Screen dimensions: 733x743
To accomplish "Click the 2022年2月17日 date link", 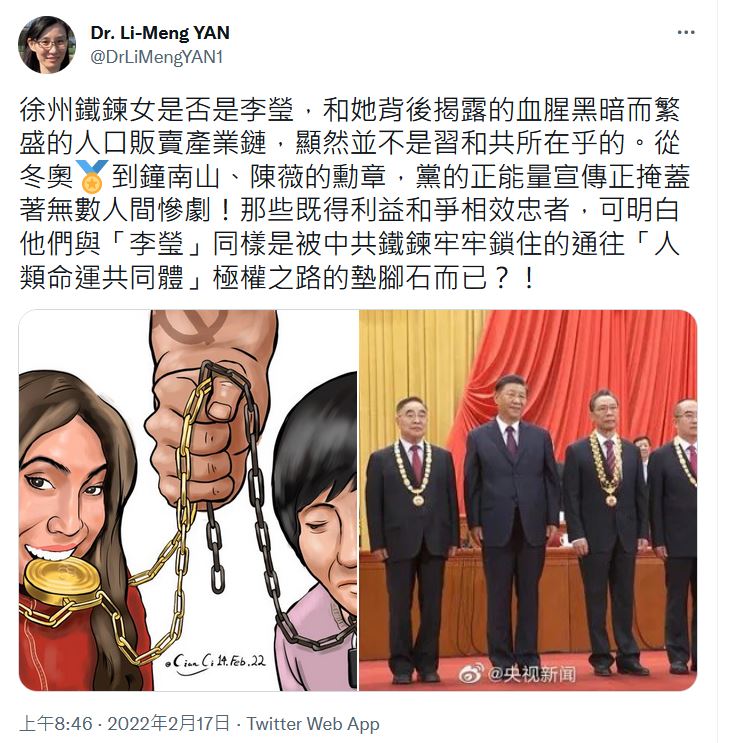I will pos(169,724).
